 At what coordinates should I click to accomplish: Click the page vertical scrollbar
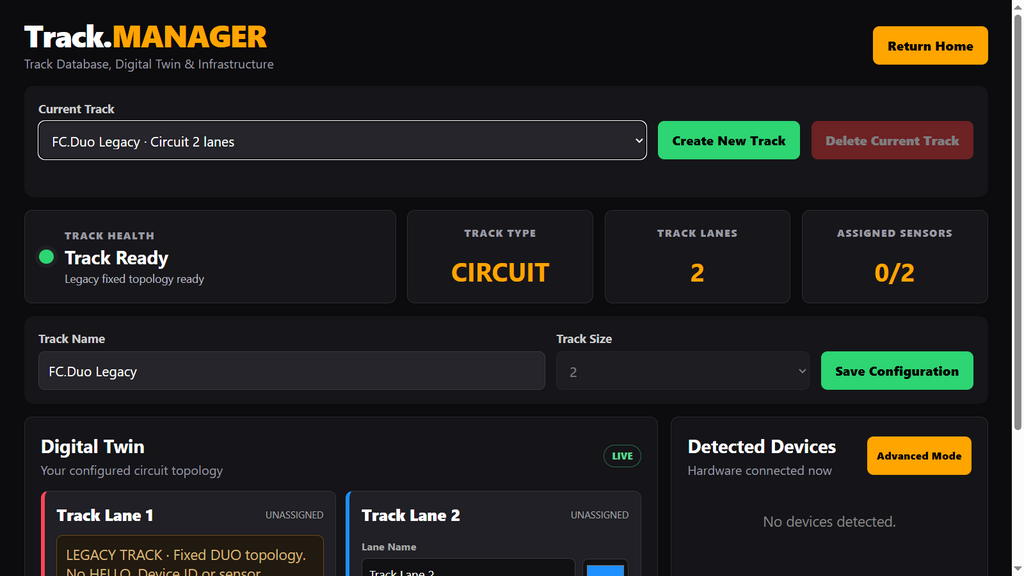point(1017,222)
